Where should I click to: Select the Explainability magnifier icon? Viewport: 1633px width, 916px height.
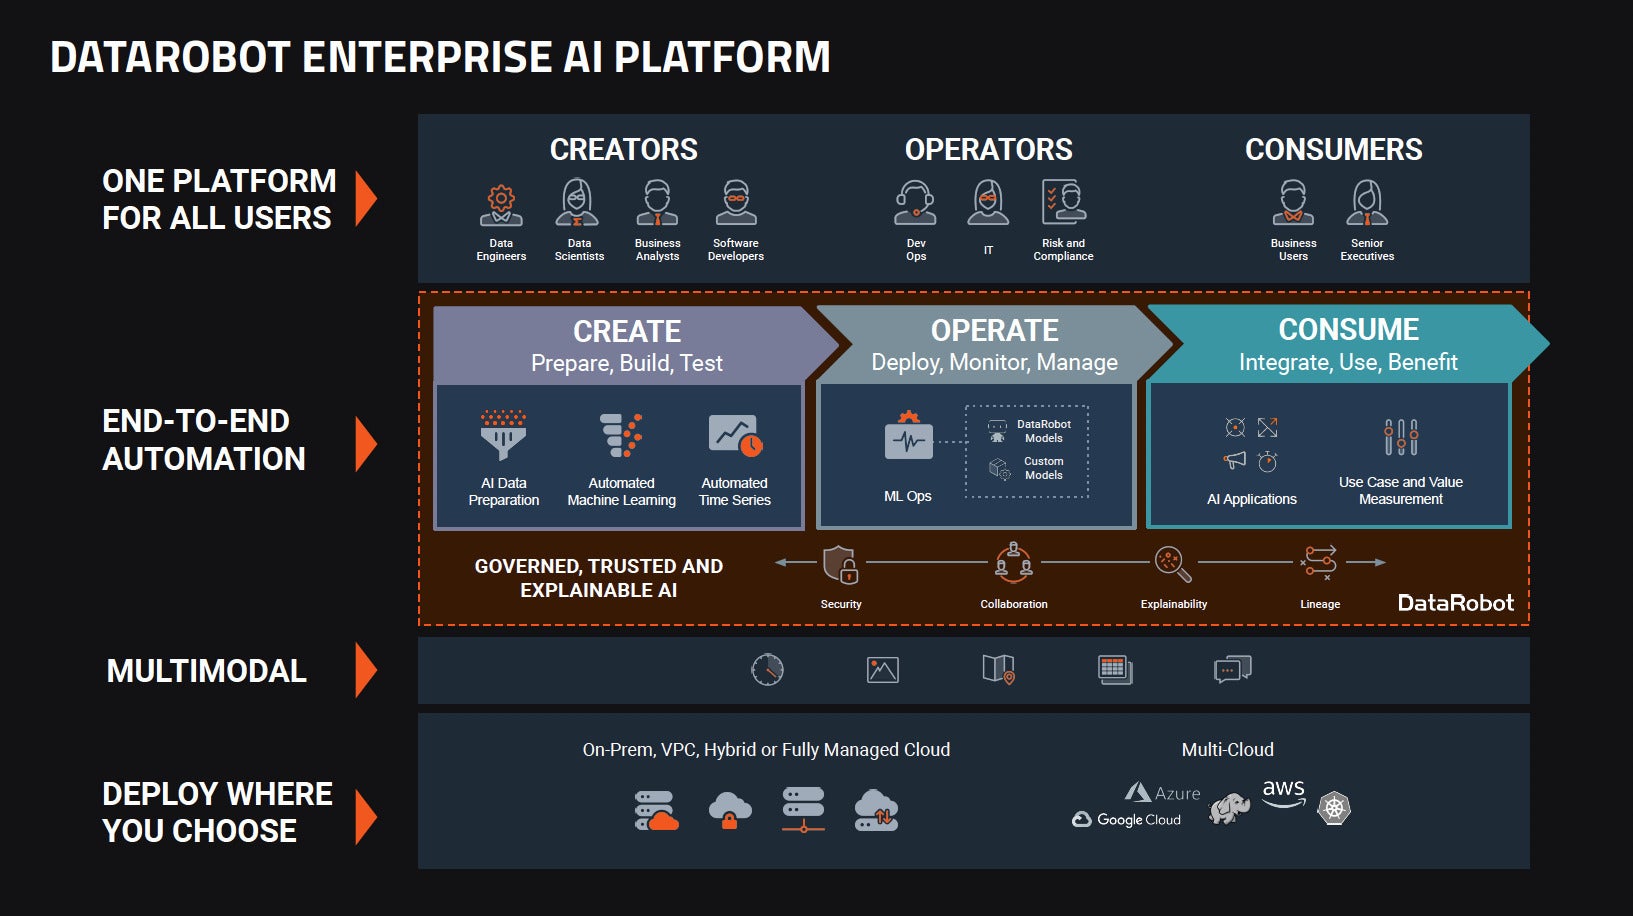[1173, 564]
